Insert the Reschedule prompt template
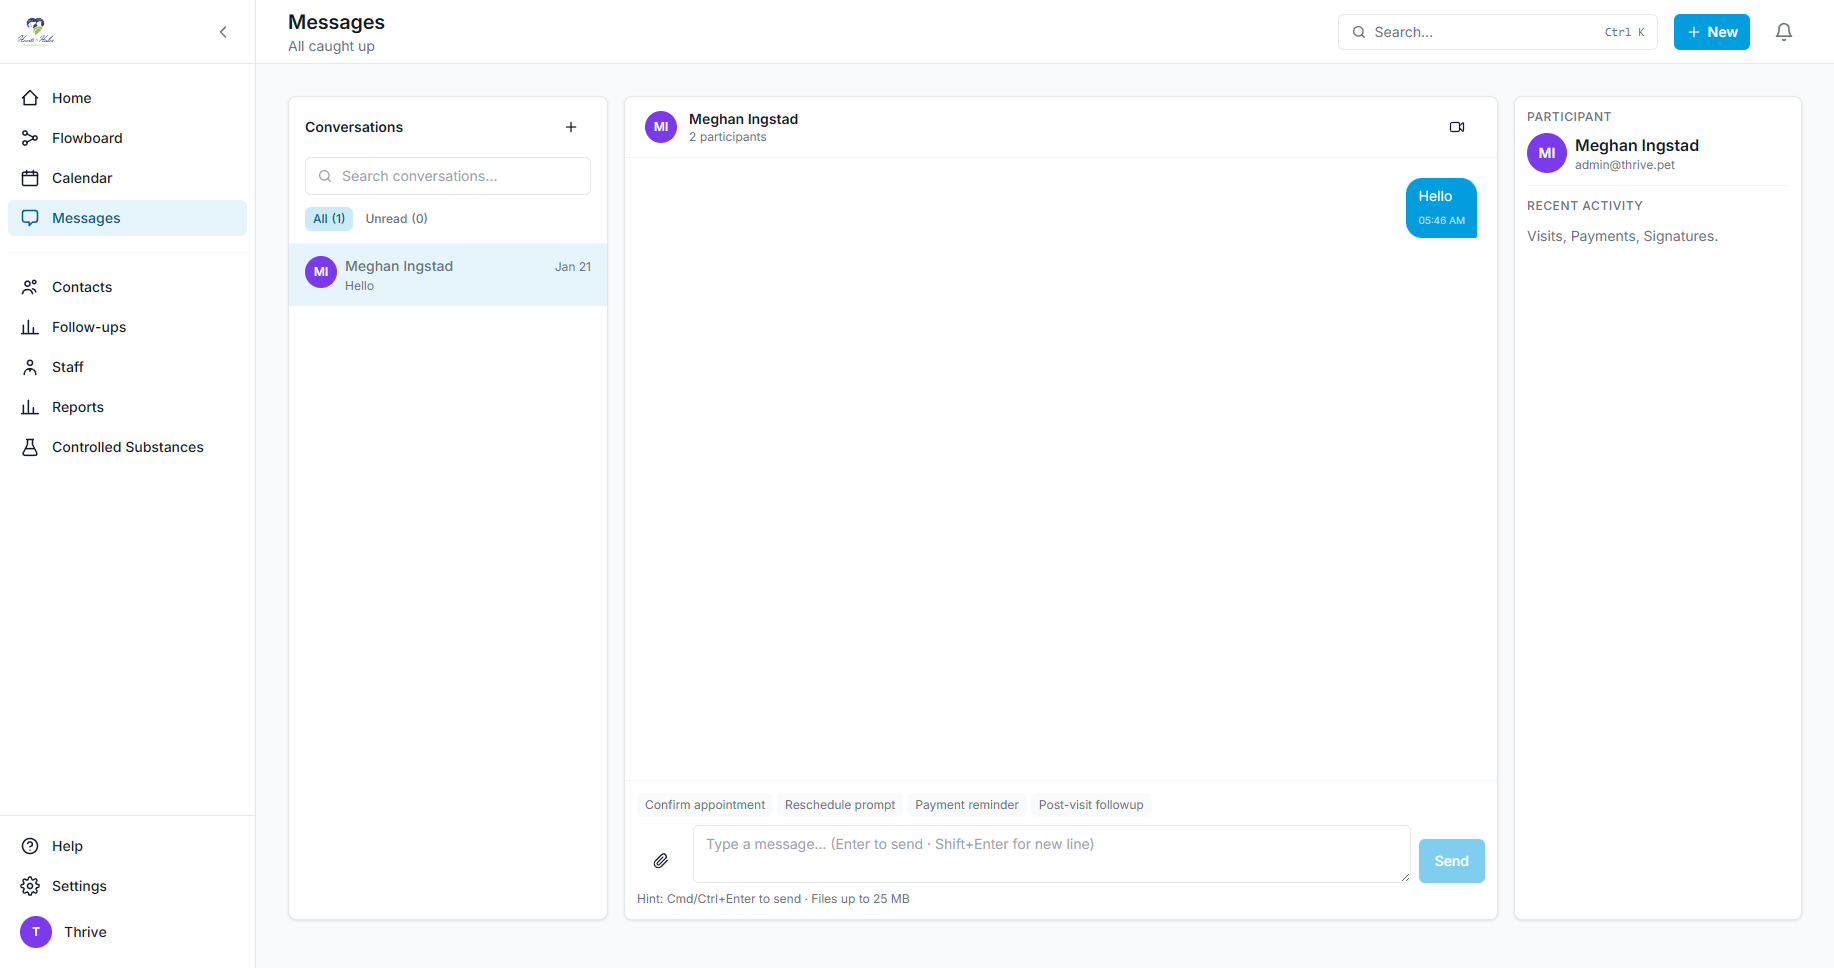The height and width of the screenshot is (968, 1834). point(840,805)
